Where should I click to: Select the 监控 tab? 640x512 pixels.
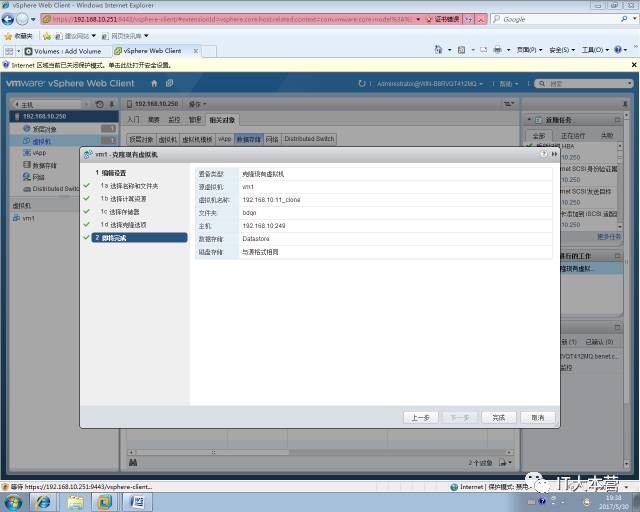coord(174,120)
